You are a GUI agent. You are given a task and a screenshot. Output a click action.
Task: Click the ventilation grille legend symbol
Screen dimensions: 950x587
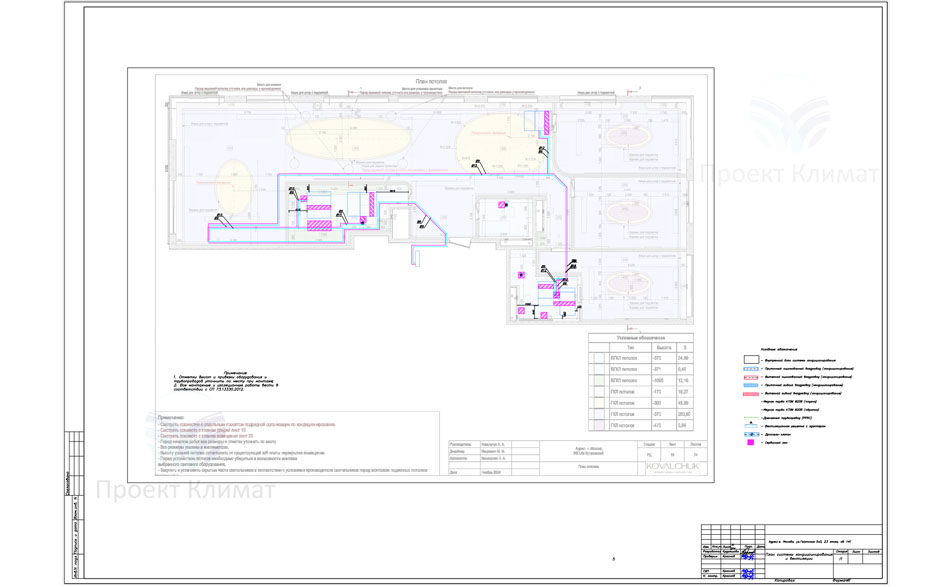point(751,424)
